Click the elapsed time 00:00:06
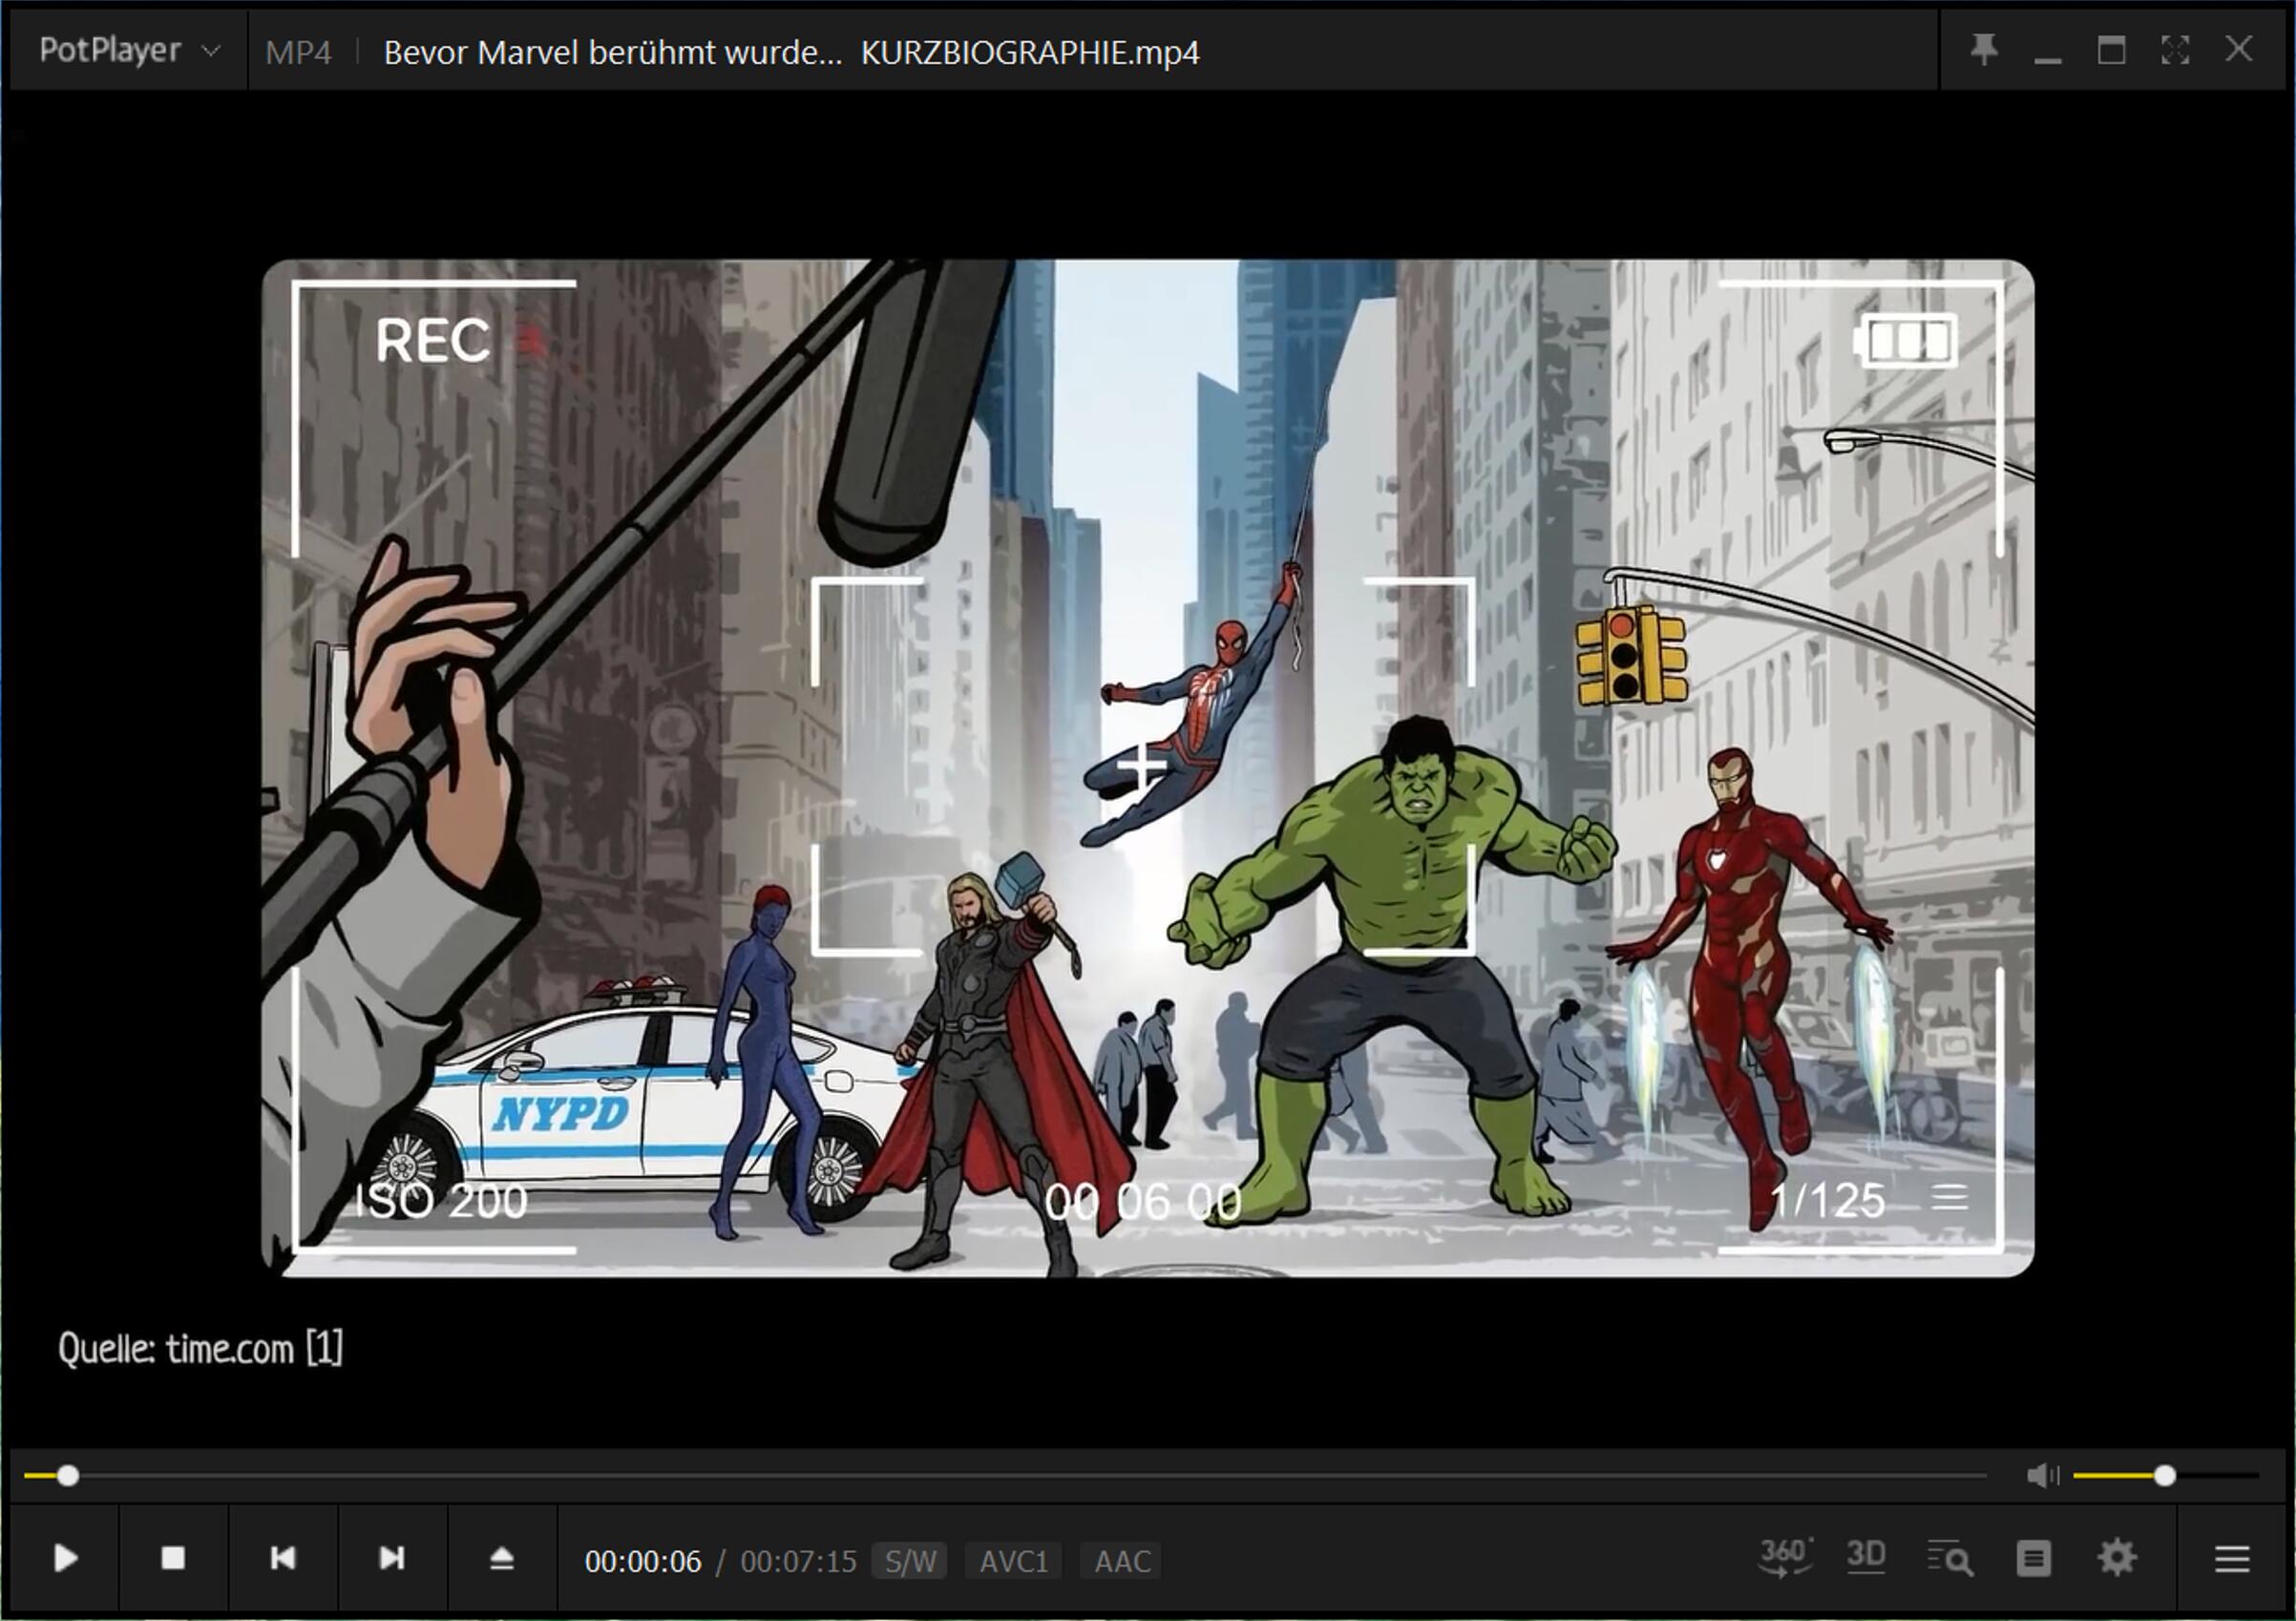This screenshot has width=2296, height=1621. [643, 1561]
